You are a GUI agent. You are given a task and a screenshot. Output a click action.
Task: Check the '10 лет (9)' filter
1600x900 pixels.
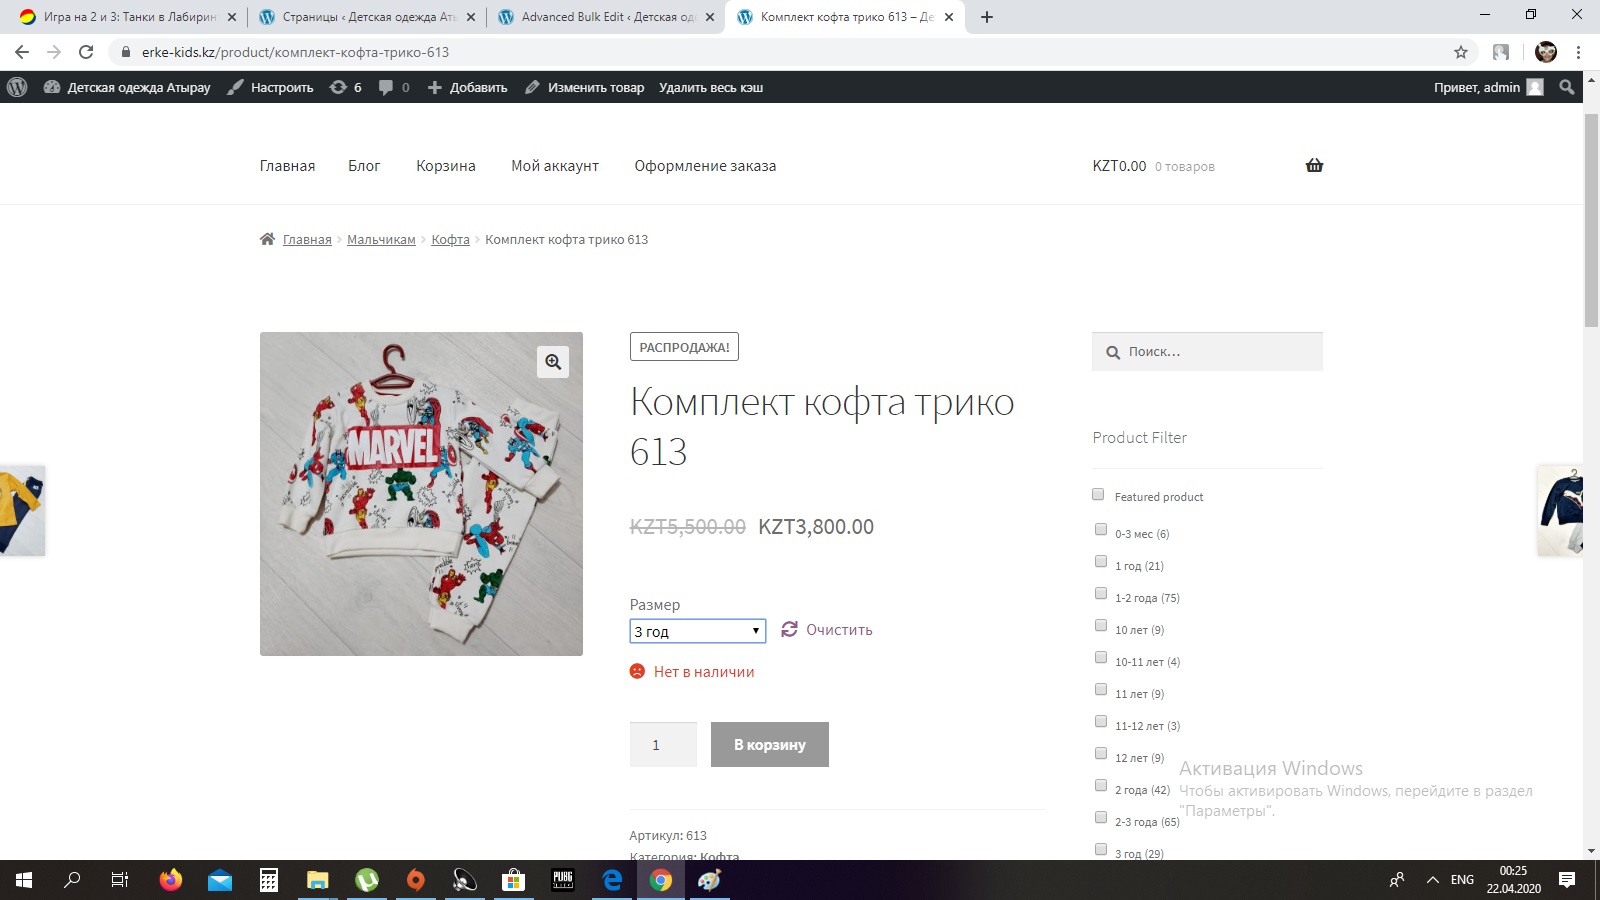(1101, 625)
